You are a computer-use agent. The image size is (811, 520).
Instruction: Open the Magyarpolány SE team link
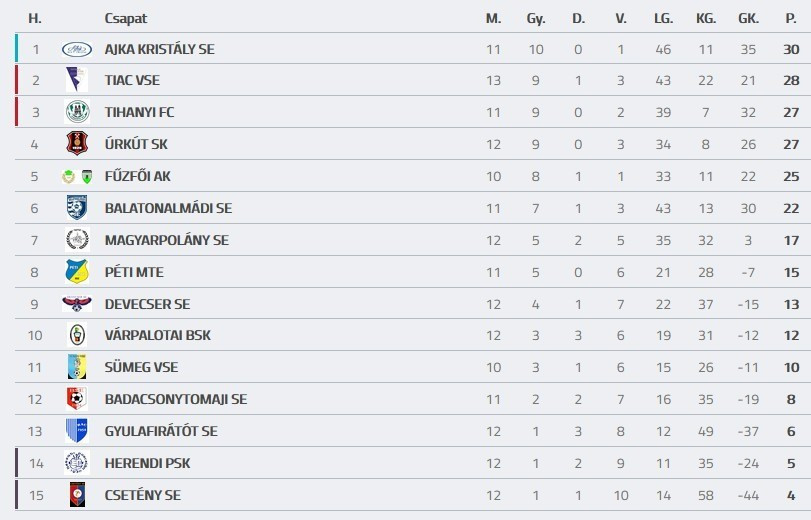tap(166, 240)
